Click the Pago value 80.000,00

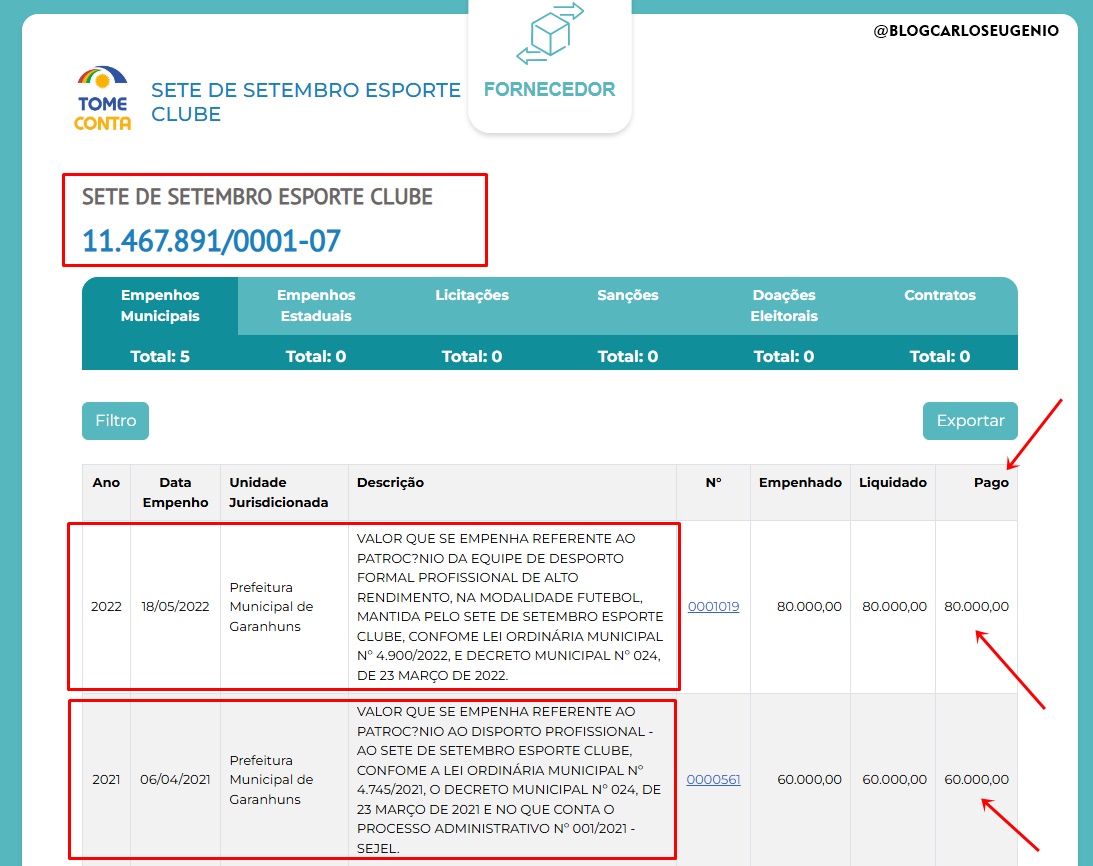(976, 607)
